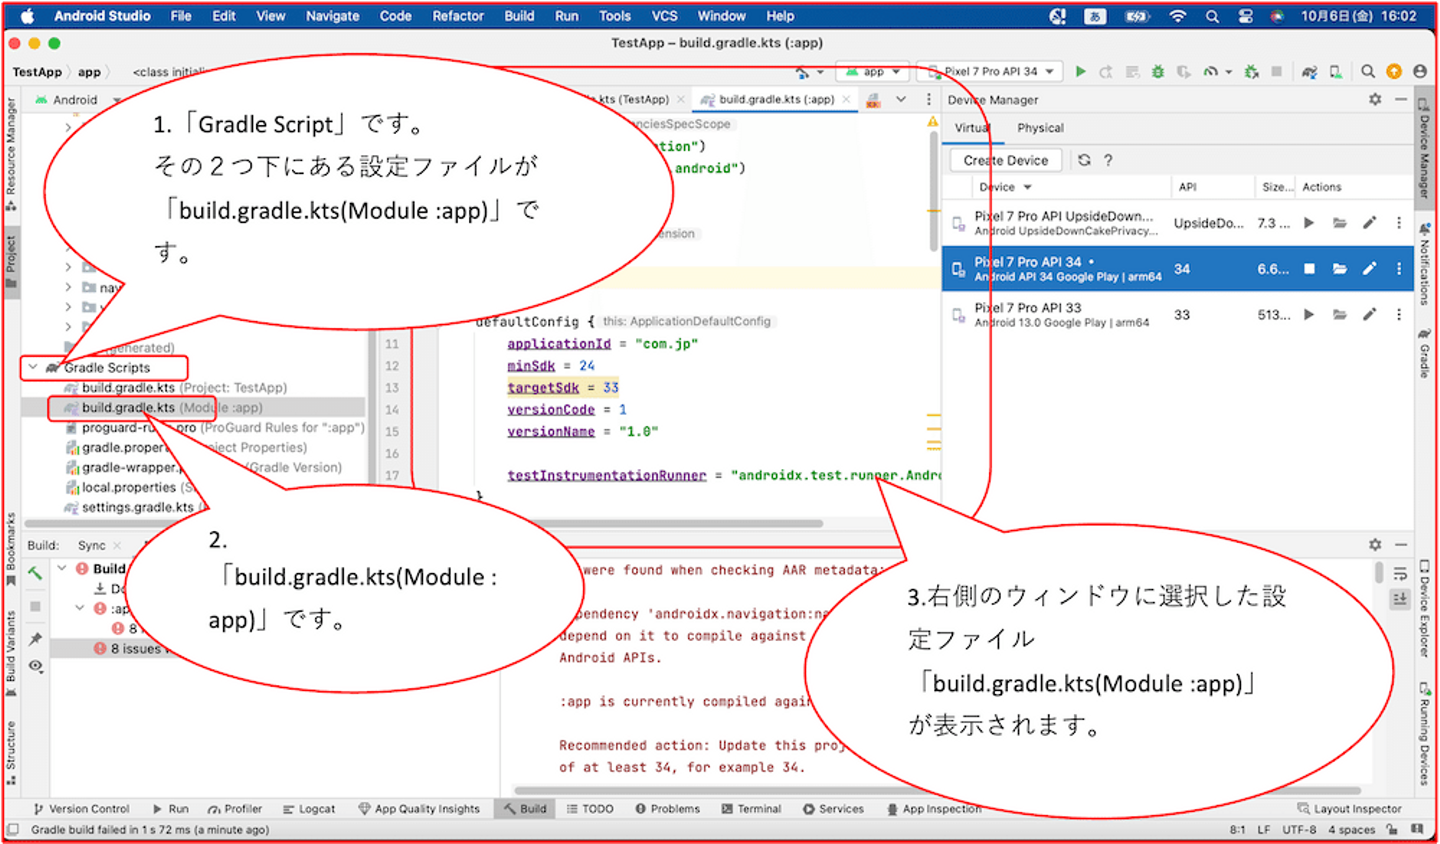Toggle the read-only lock icon in status bar
Screen dimensions: 1440x844
coord(1393,829)
